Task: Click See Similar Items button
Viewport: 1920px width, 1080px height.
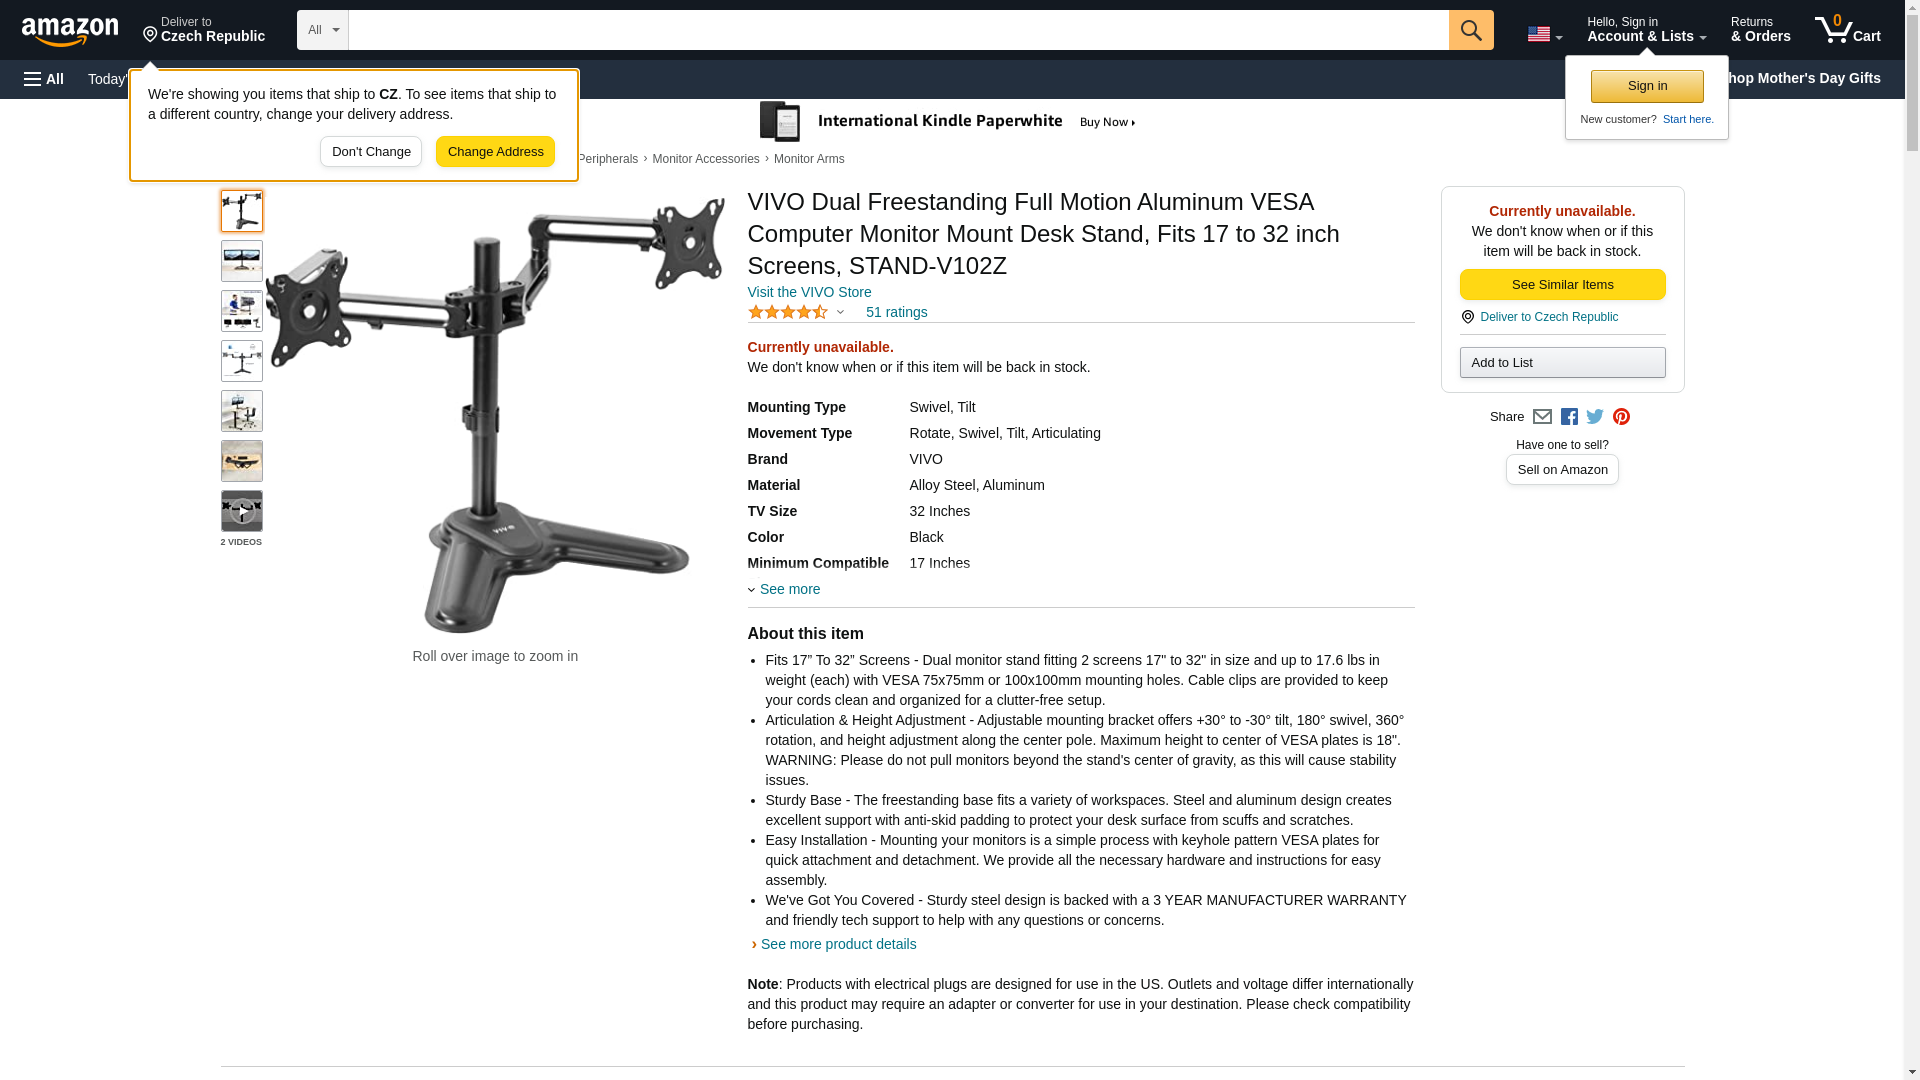Action: [x=1562, y=285]
